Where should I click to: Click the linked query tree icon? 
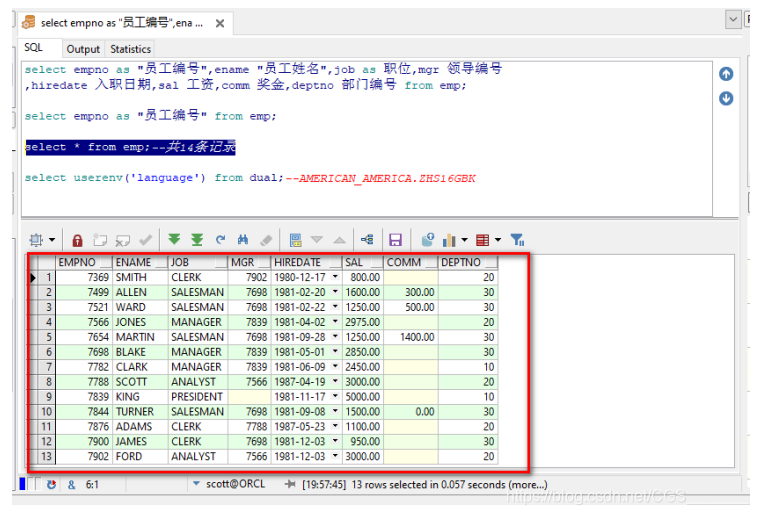367,240
